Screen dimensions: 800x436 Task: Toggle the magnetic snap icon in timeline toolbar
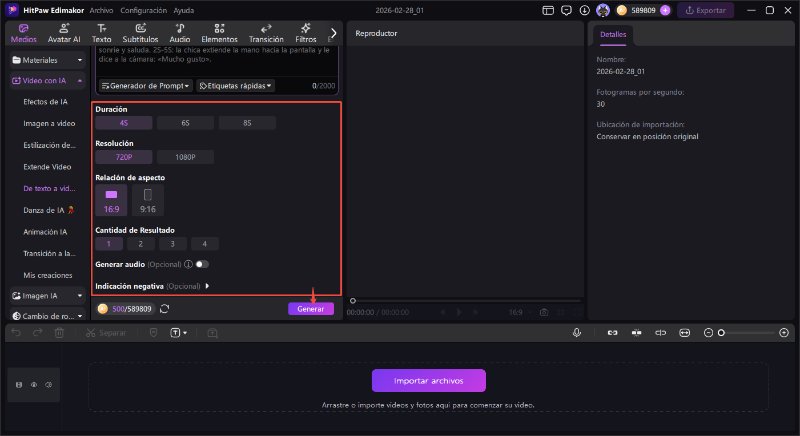[636, 332]
